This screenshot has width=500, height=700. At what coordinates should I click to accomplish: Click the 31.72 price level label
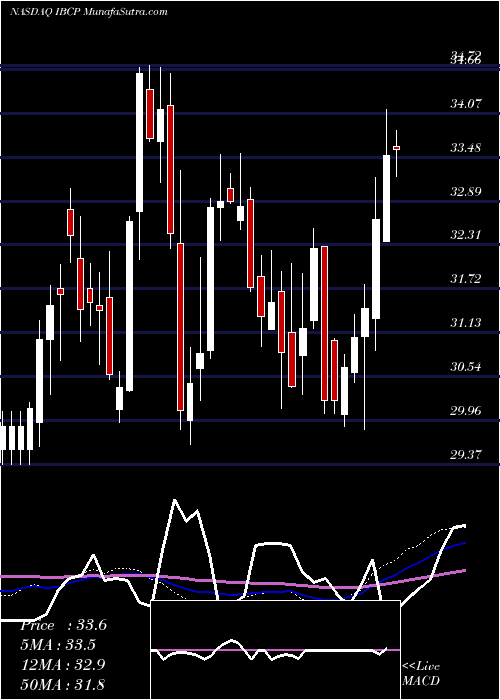[x=466, y=279]
